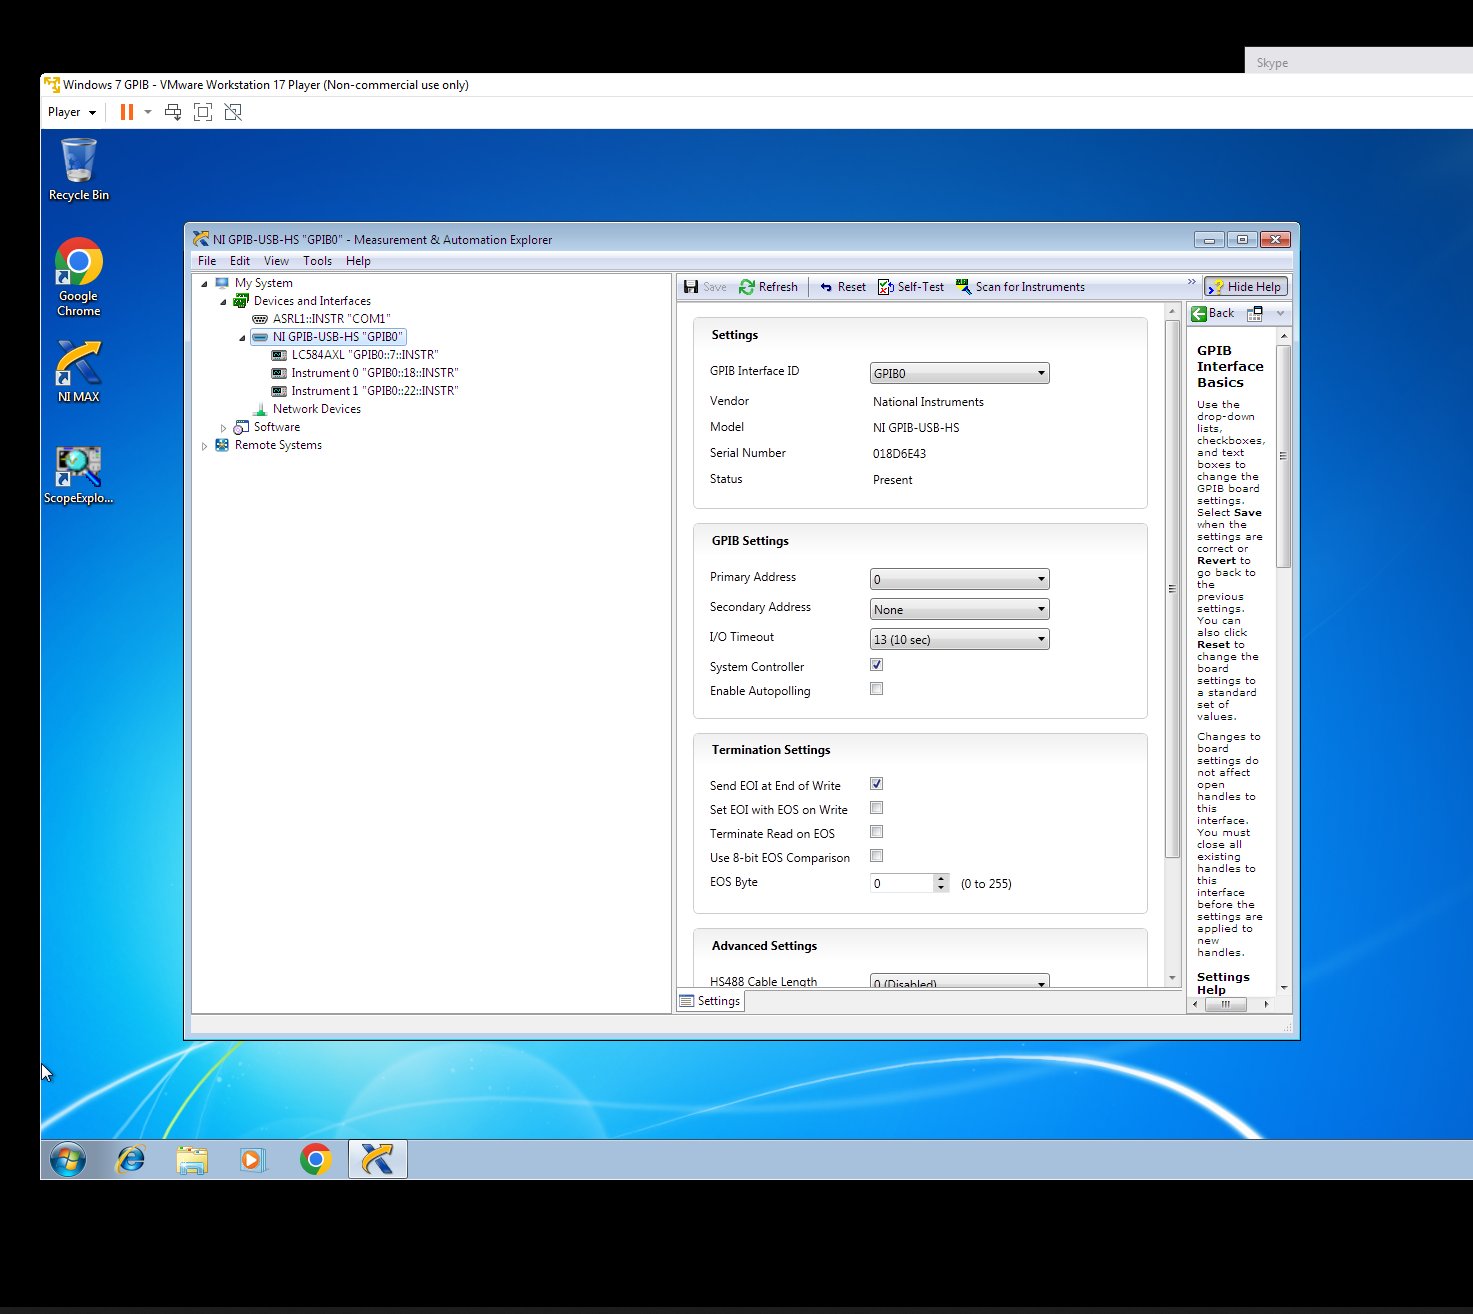Select Instrument 0 GPIB0::18::INSTR

(365, 373)
